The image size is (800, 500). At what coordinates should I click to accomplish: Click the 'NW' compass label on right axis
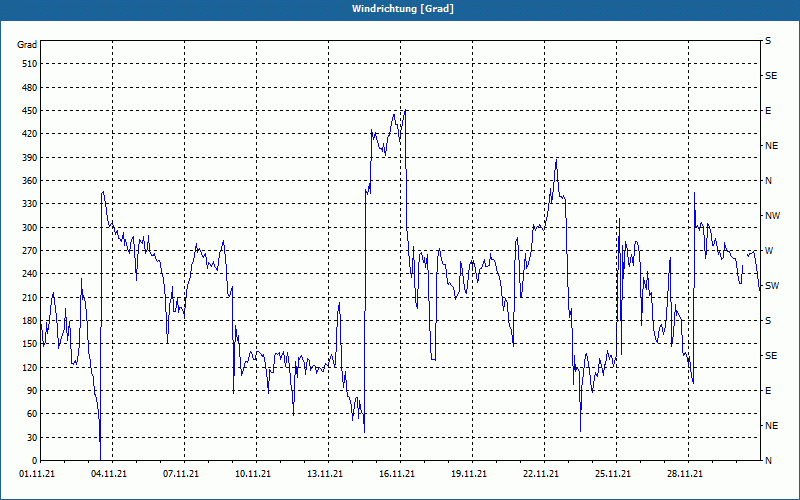pyautogui.click(x=772, y=216)
